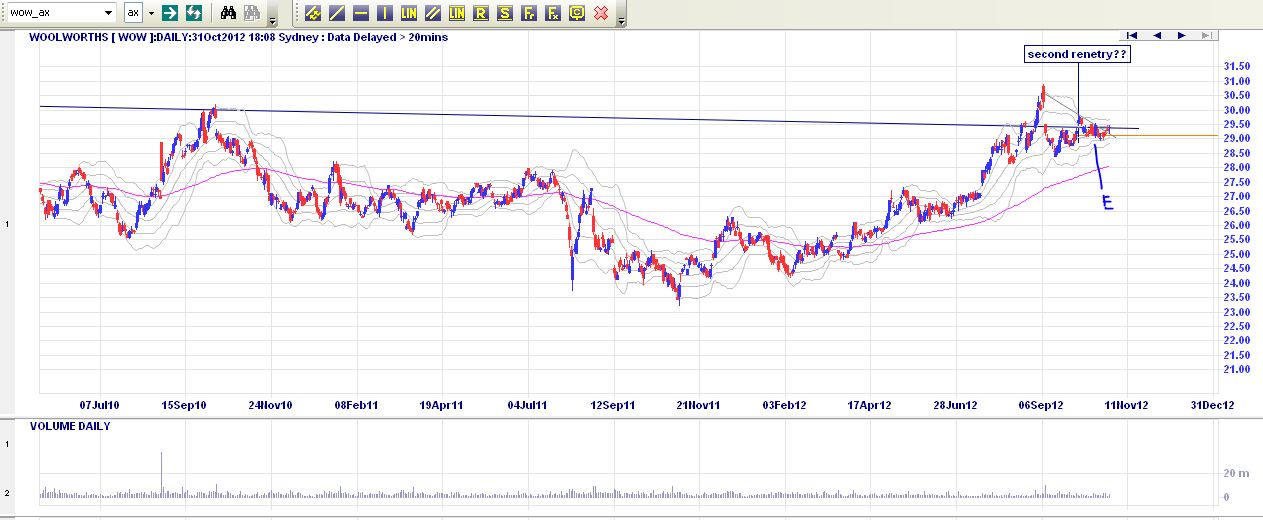Select the first LIN drawing tool
The image size is (1263, 520).
click(x=409, y=13)
